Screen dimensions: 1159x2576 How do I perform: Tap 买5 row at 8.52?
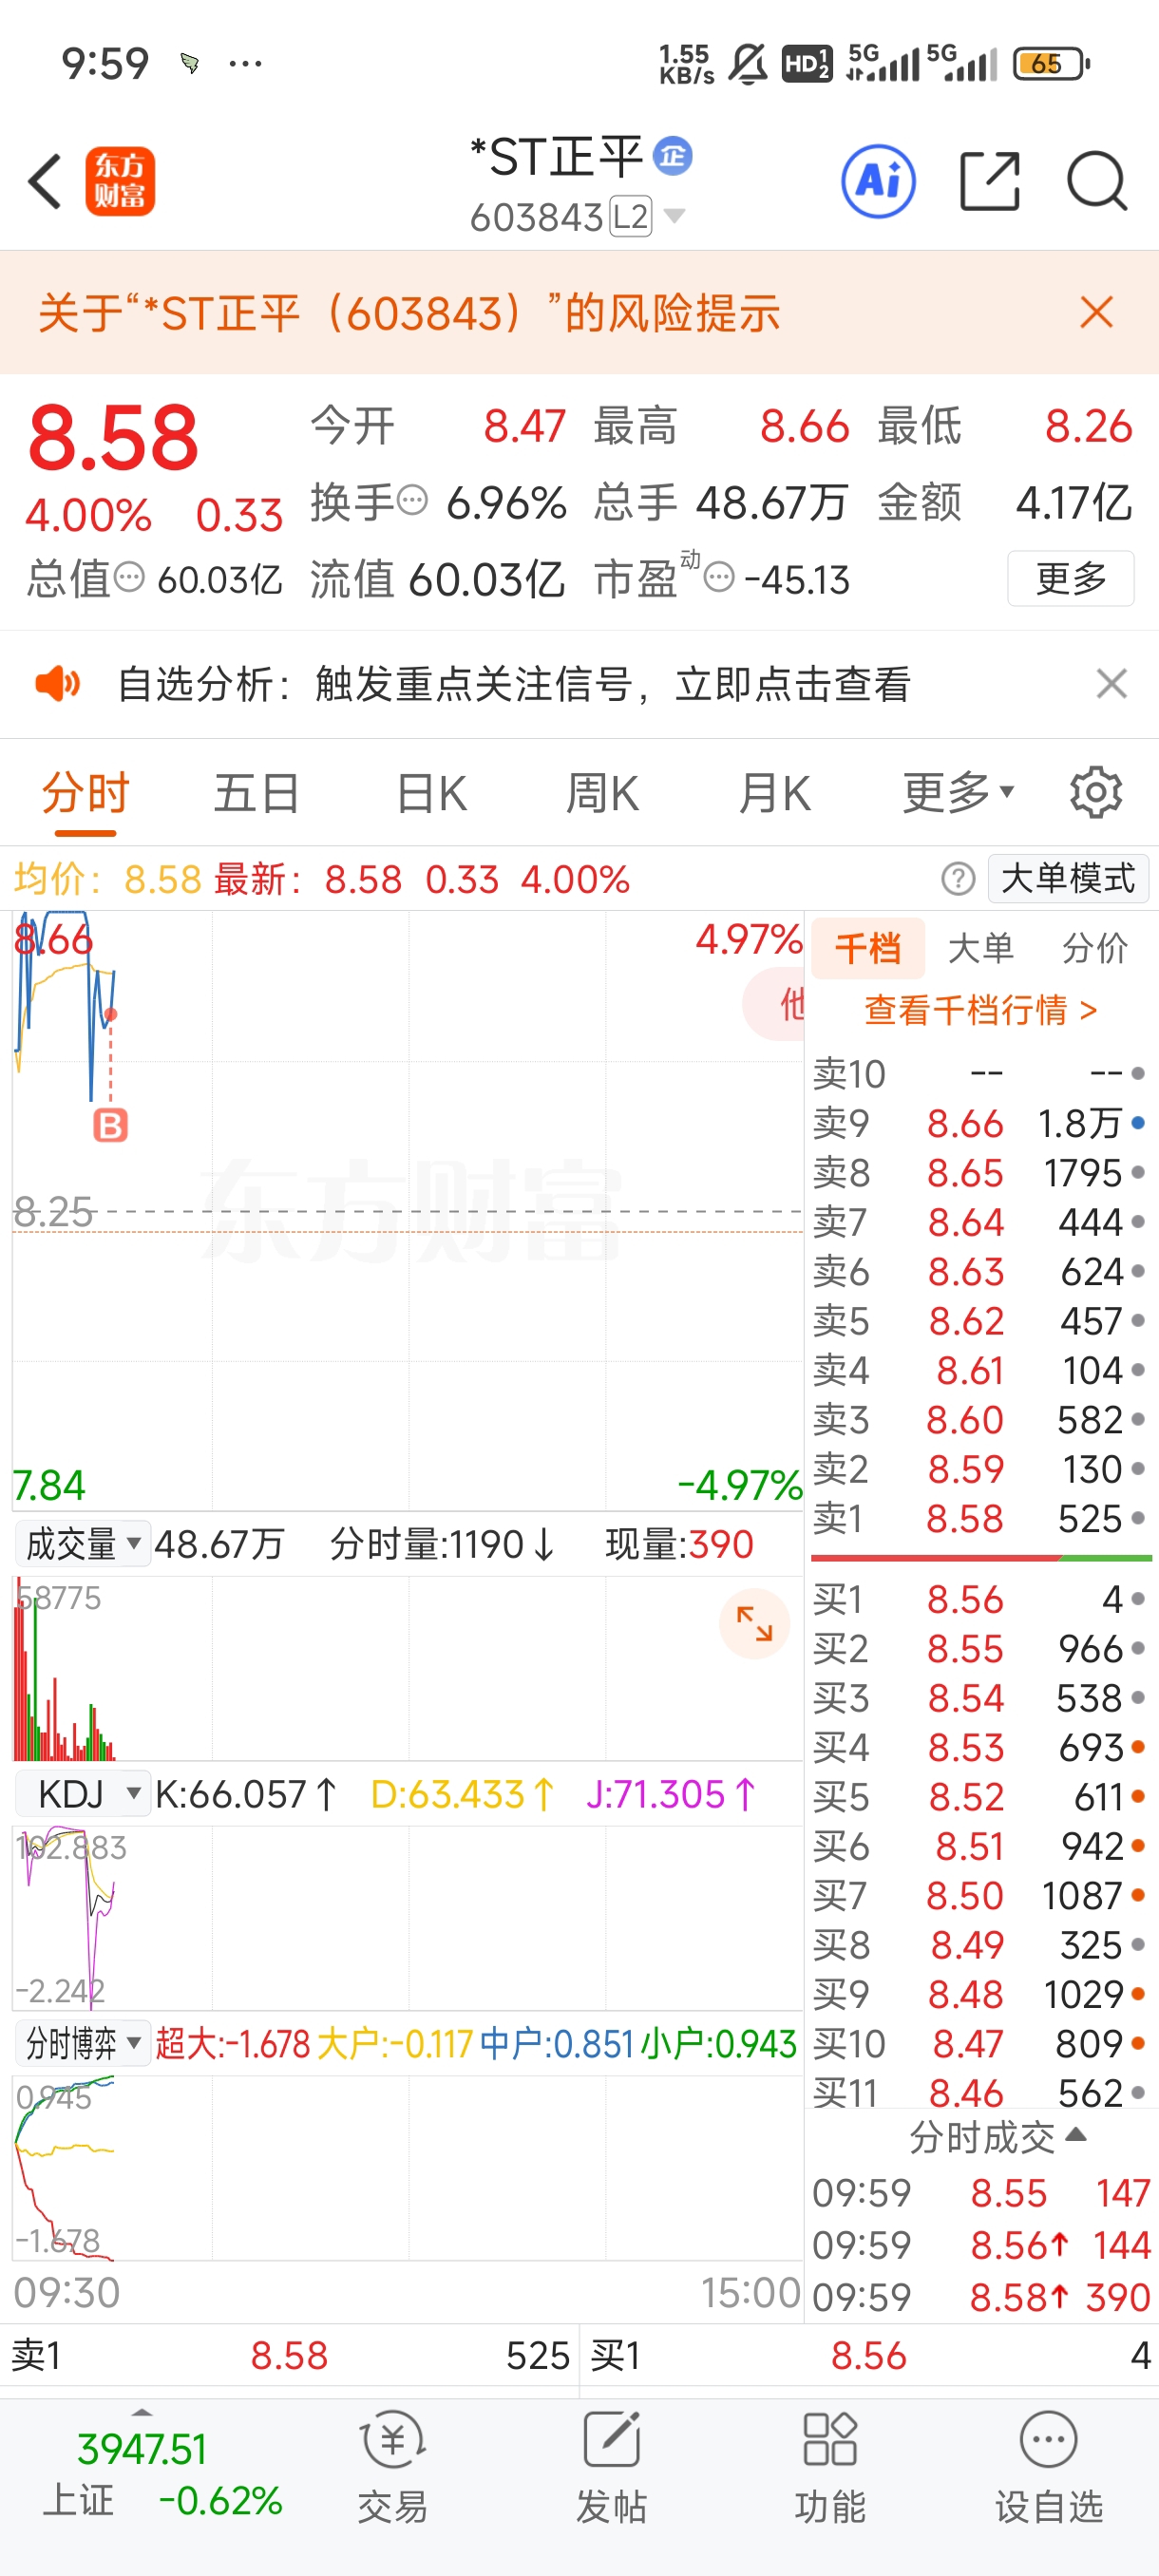[980, 1796]
